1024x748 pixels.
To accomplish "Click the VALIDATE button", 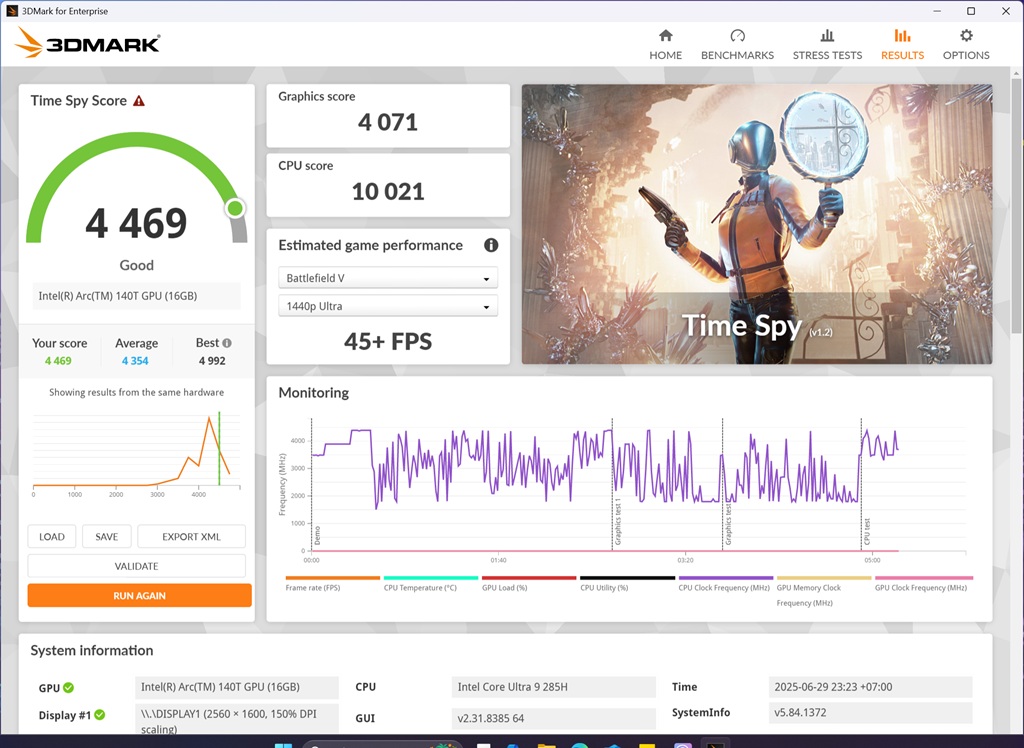I will tap(136, 566).
